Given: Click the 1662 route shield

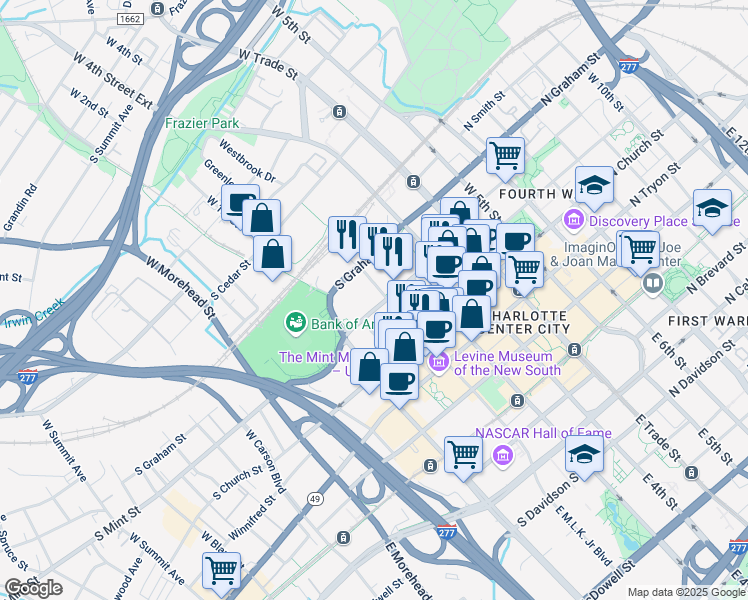Looking at the screenshot, I should tap(130, 19).
